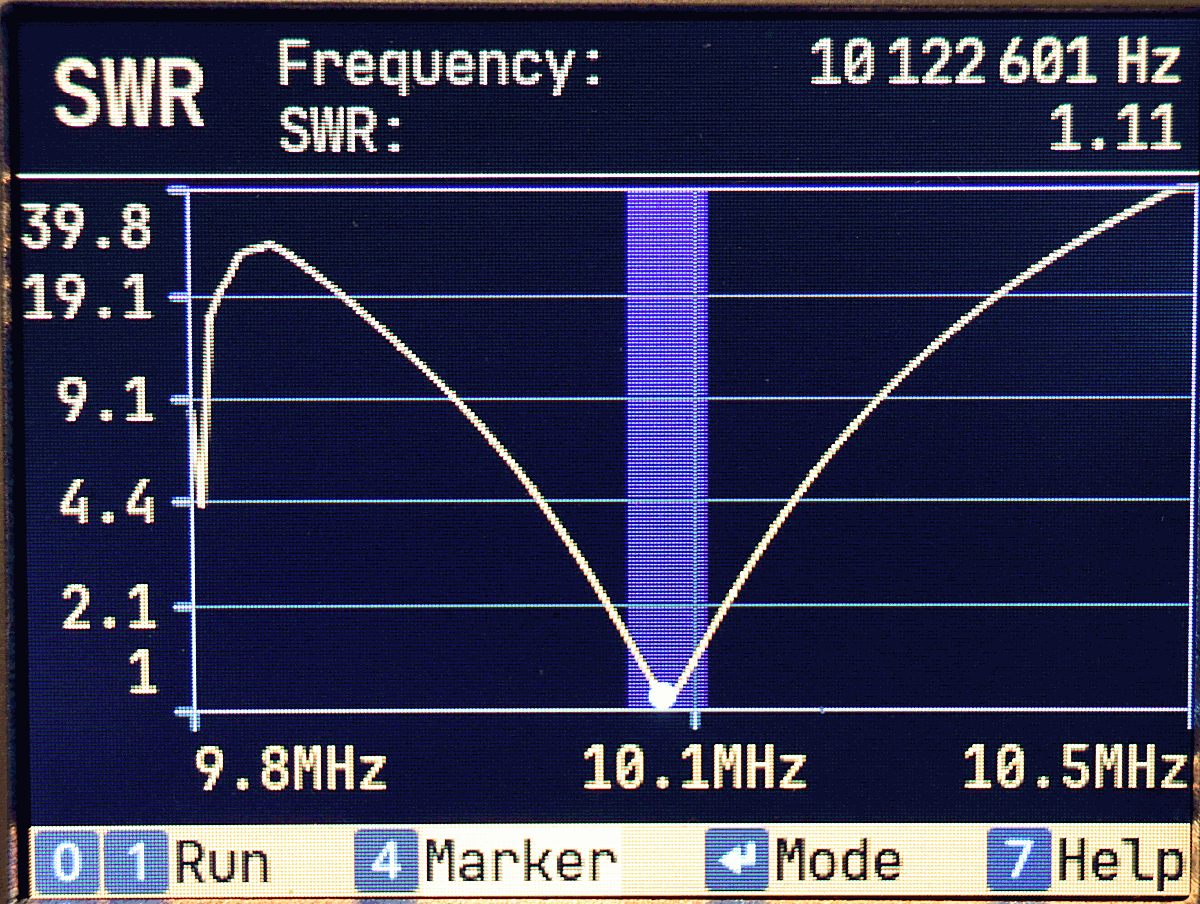1200x904 pixels.
Task: Click the curve peak near 9.8MHz
Action: coord(267,244)
